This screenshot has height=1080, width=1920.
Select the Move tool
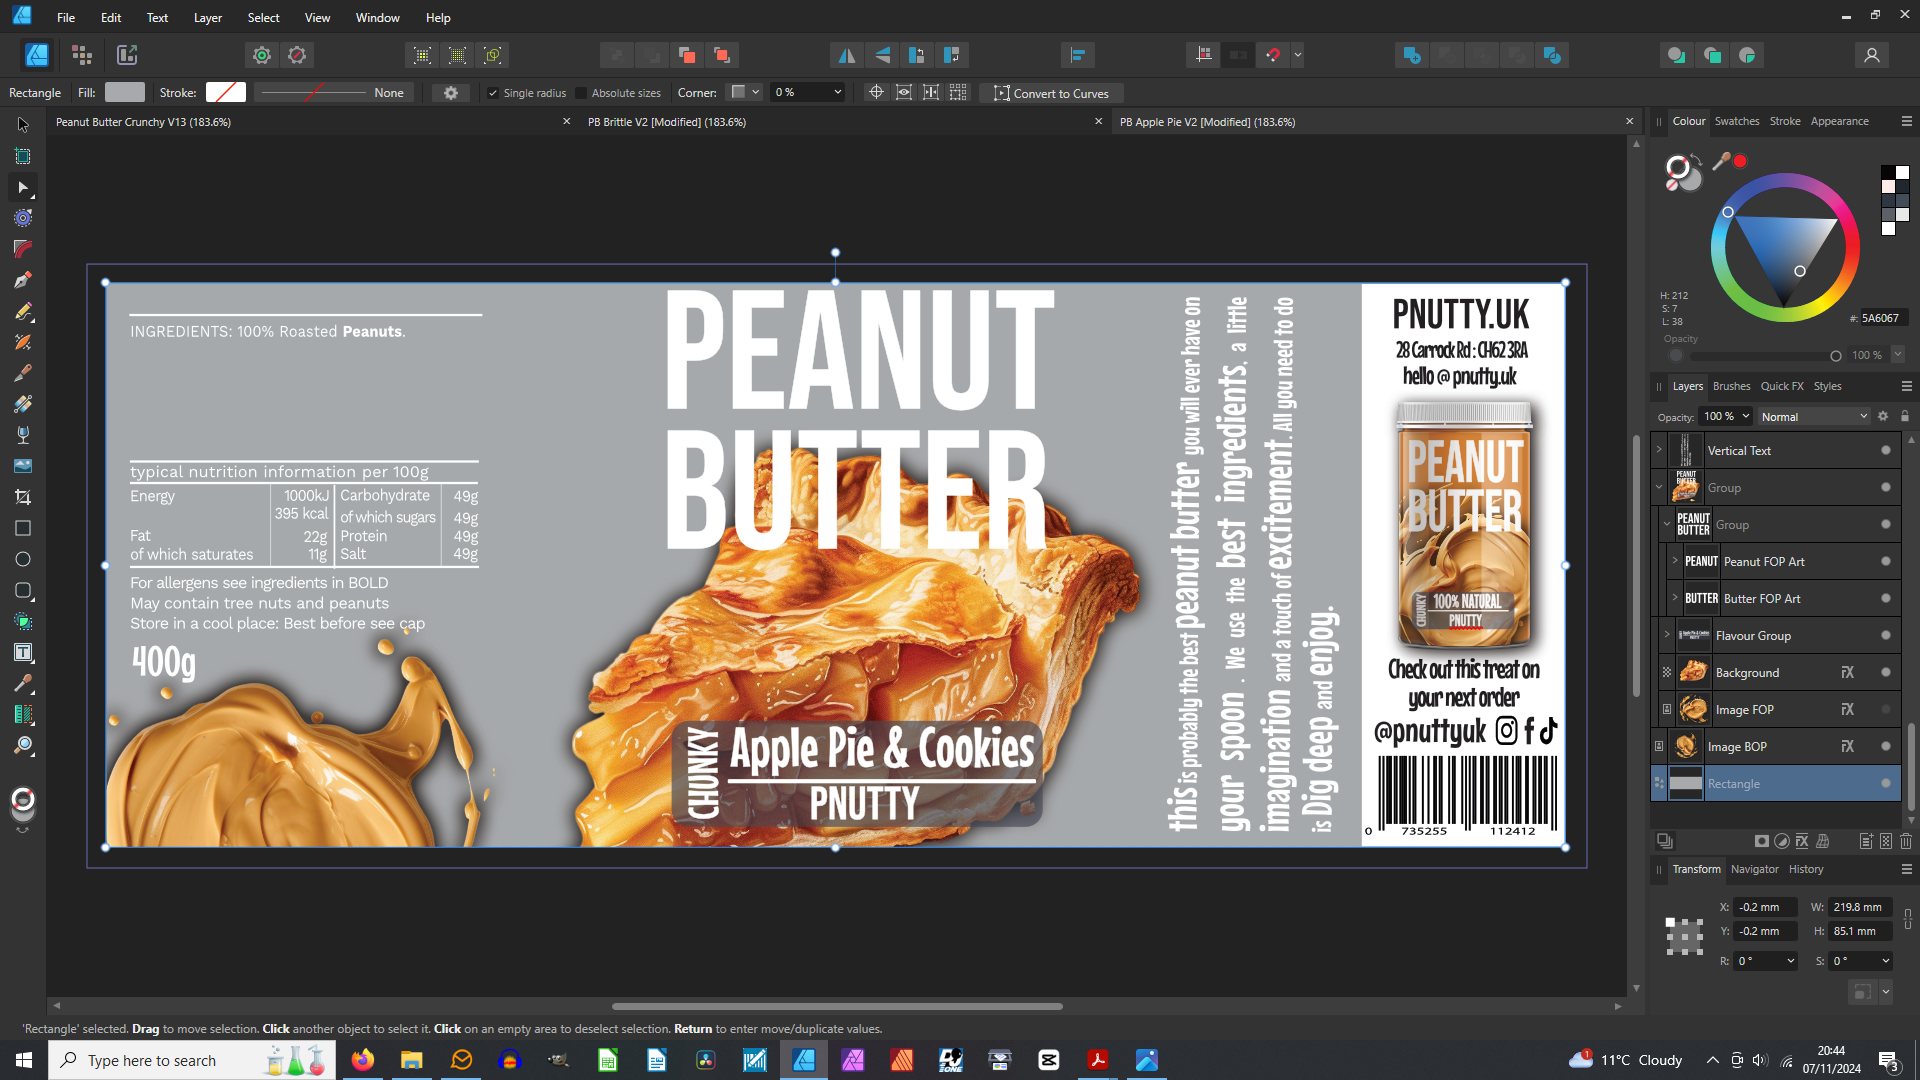(23, 125)
